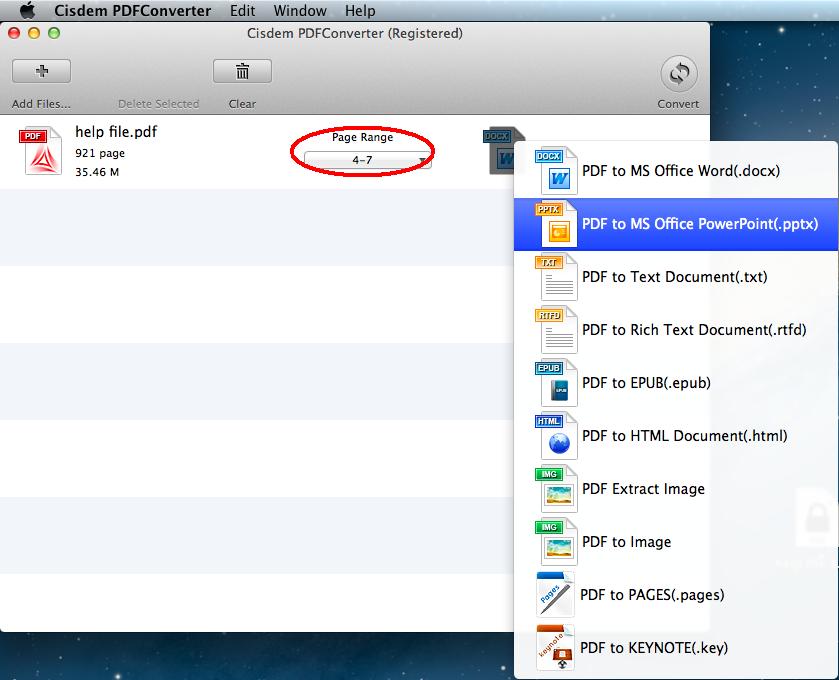Click the PDF to Text Document icon
Screen dimensions: 839x680
pos(560,277)
